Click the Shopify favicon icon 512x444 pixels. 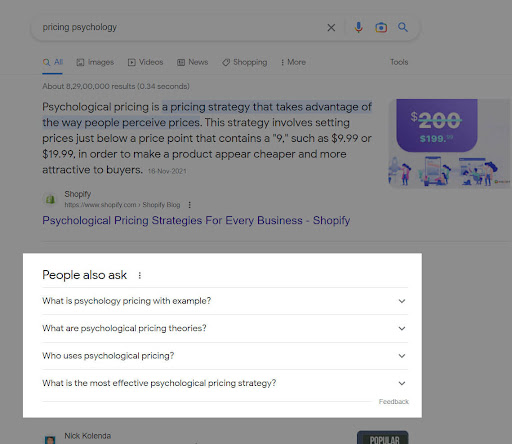coord(50,199)
